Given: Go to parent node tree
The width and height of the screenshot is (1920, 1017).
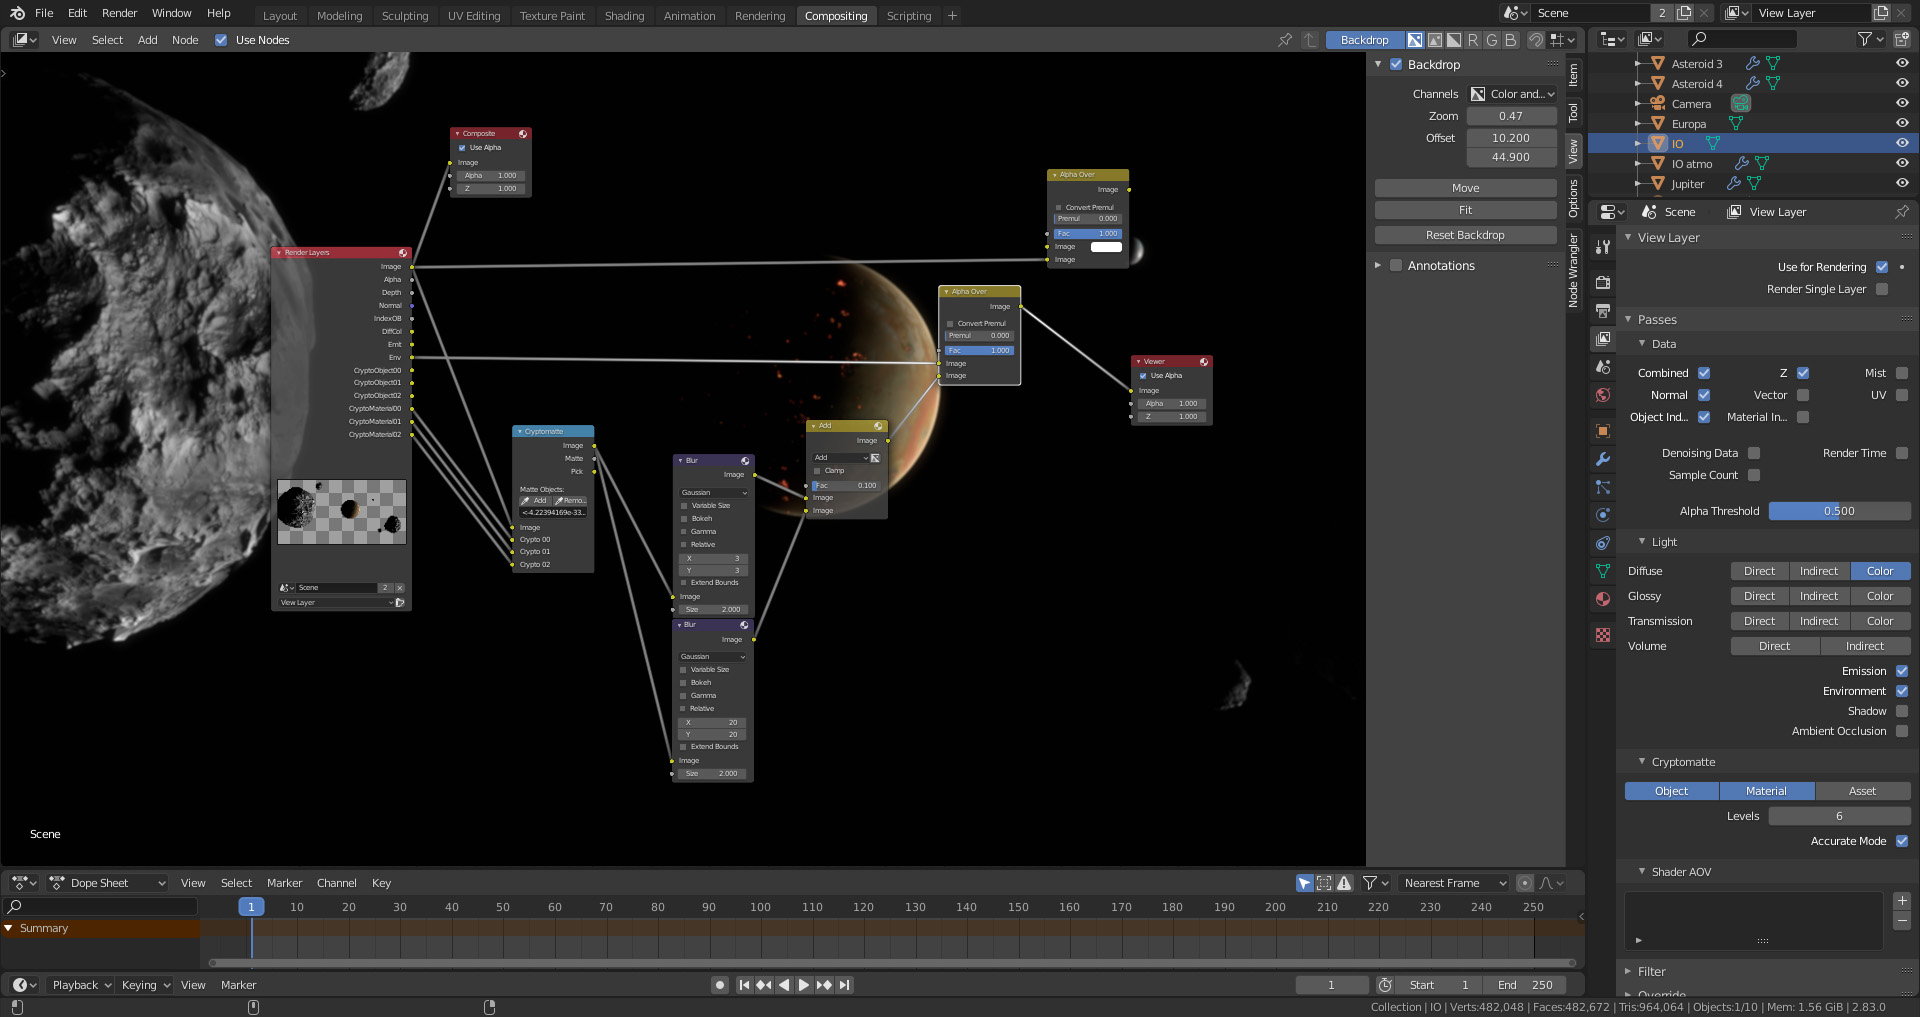Looking at the screenshot, I should tap(1310, 40).
